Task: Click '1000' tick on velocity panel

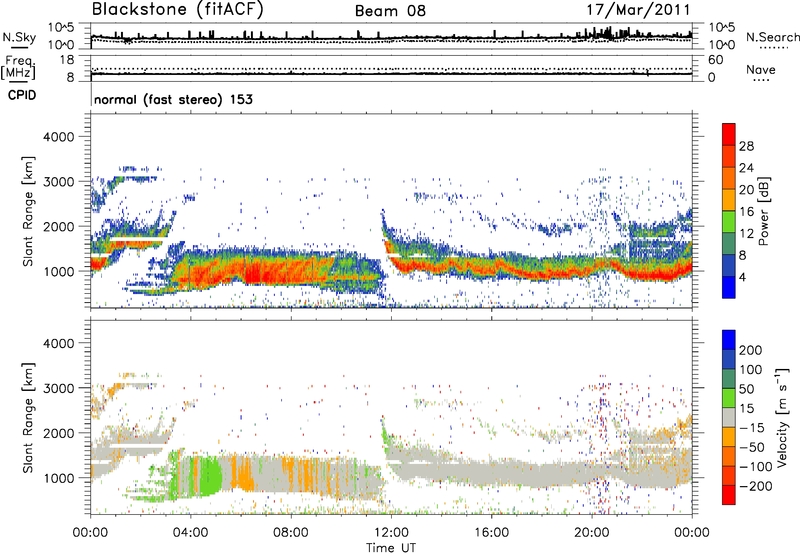Action: (x=59, y=478)
